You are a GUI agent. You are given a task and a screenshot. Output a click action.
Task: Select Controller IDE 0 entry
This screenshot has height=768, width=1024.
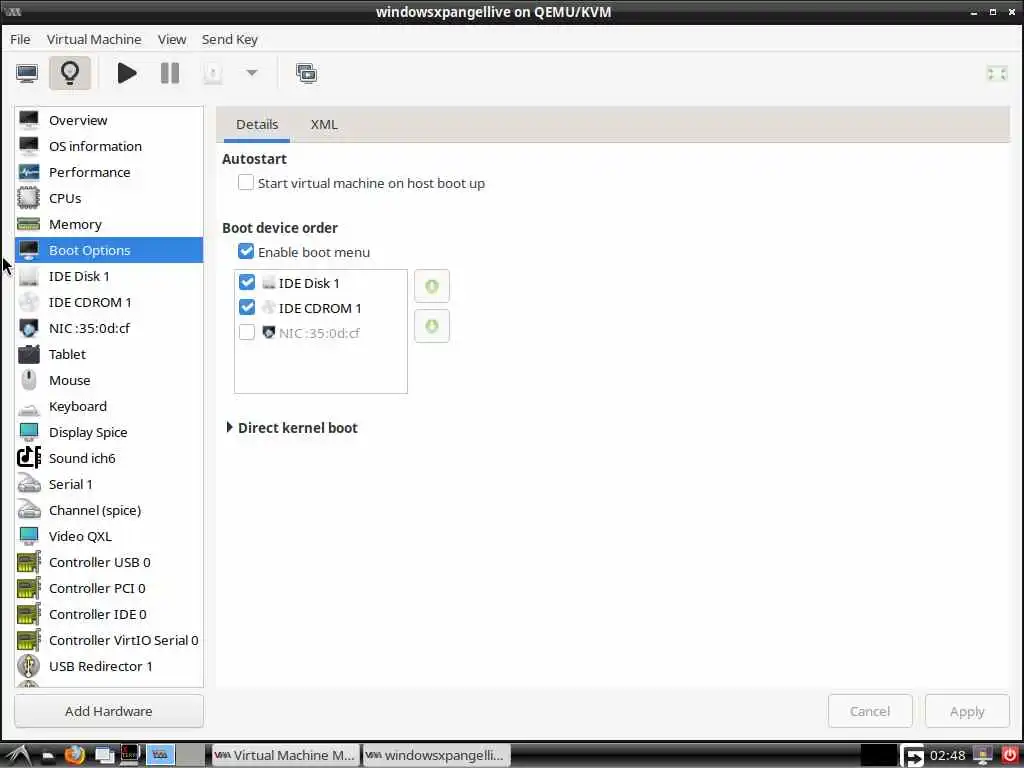pyautogui.click(x=109, y=615)
